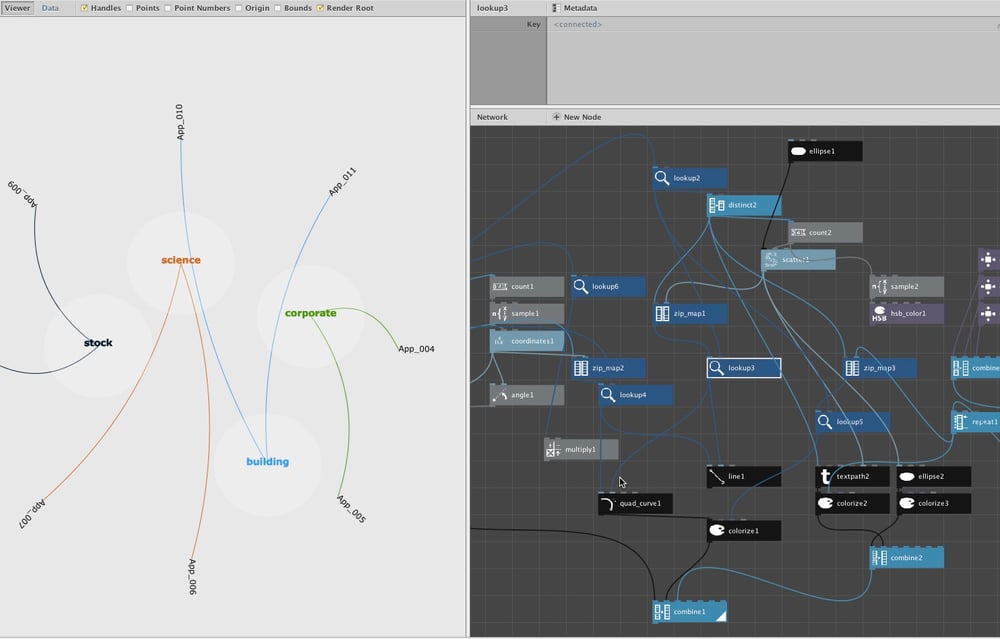Enable the Bounds checkbox
The image size is (1000, 639).
pos(277,8)
